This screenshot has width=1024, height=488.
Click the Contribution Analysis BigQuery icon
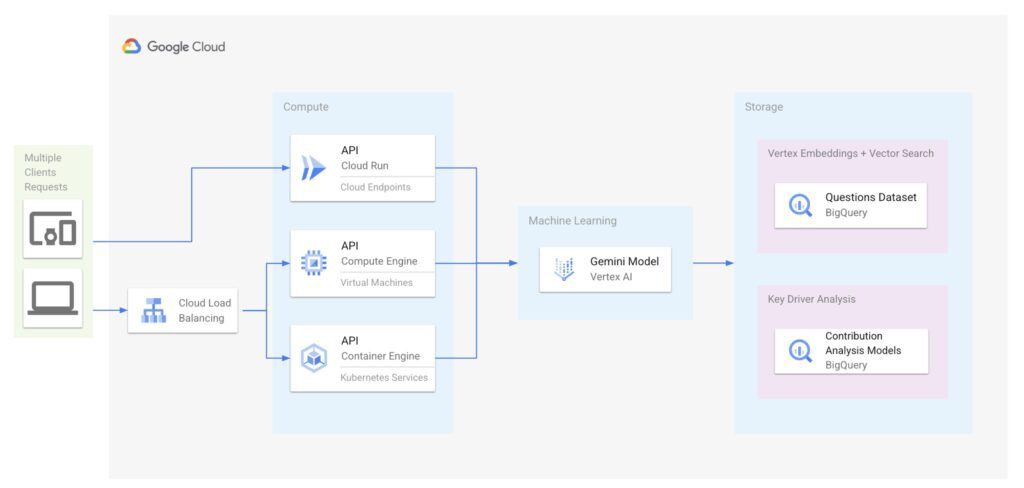click(x=800, y=350)
